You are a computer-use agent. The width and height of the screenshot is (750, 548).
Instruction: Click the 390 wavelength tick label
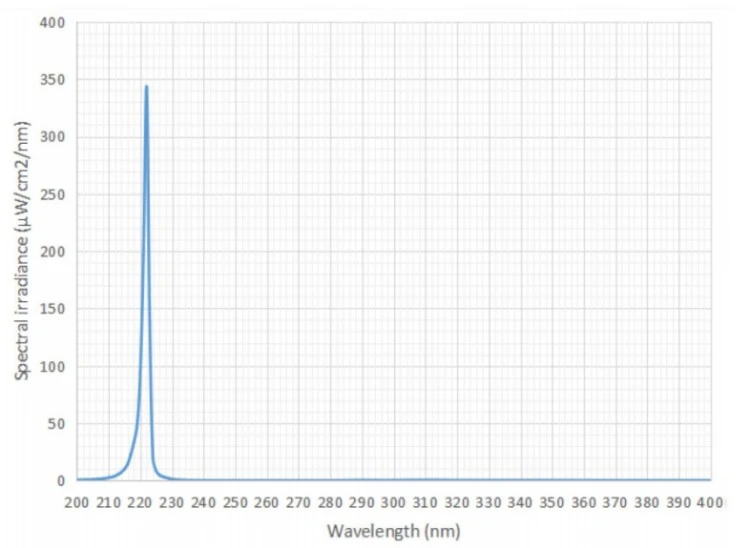point(678,503)
